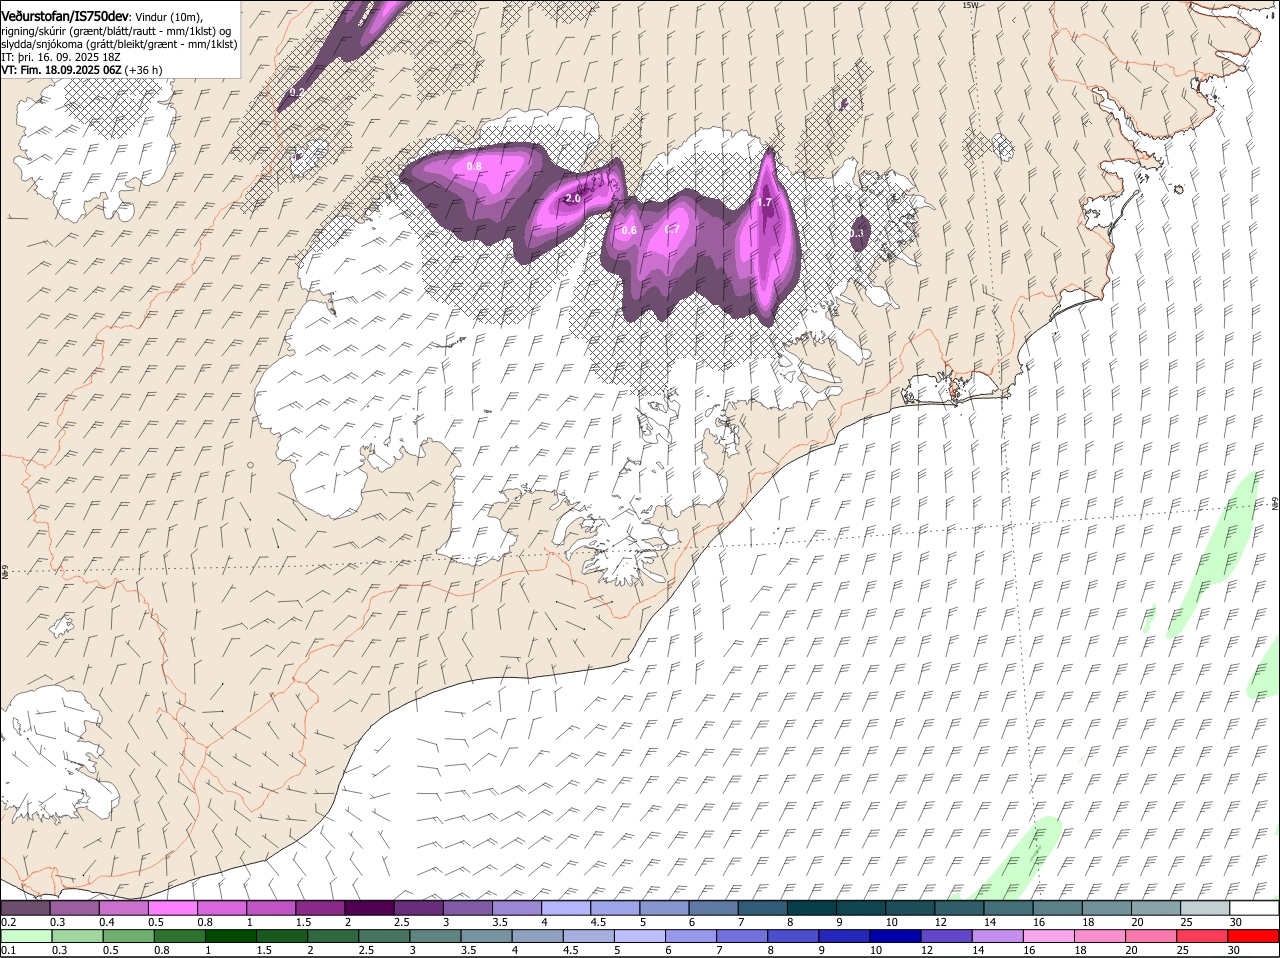Click the '2.0' snowfall contour label
Image resolution: width=1280 pixels, height=958 pixels.
(x=573, y=199)
